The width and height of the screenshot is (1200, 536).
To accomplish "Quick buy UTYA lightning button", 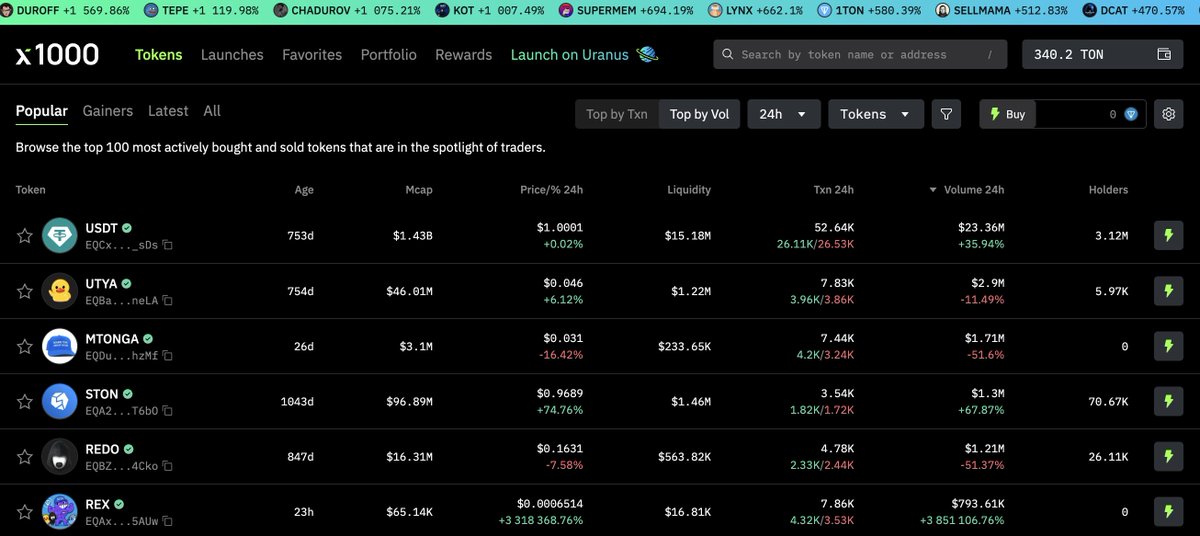I will 1168,291.
